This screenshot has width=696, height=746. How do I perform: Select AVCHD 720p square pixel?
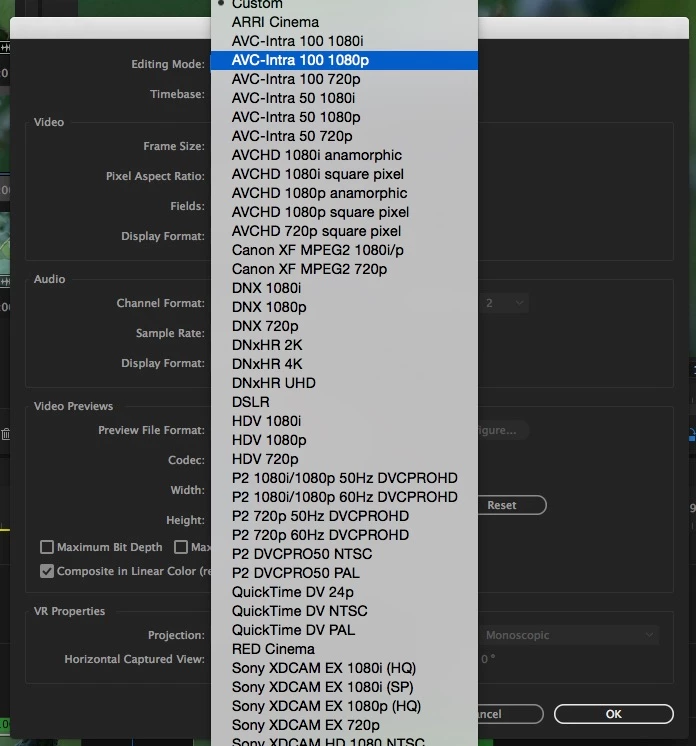344,231
